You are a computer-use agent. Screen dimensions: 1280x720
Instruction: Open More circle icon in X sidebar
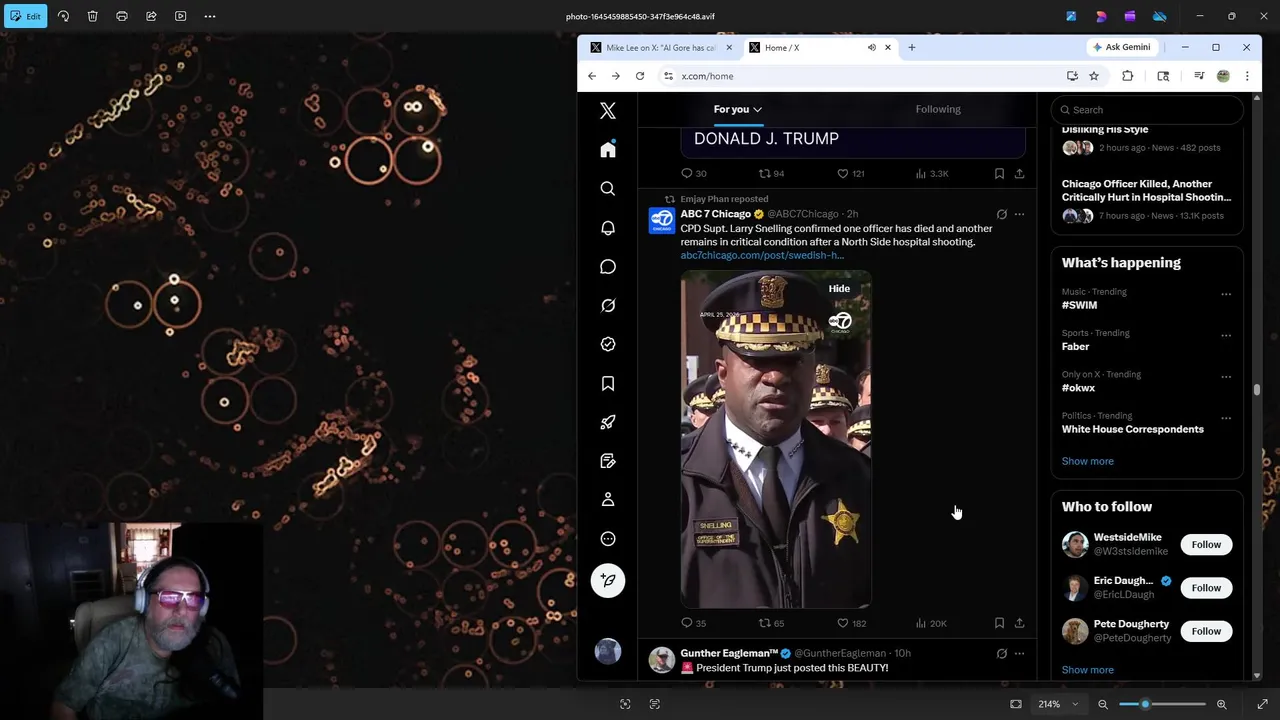pos(608,539)
